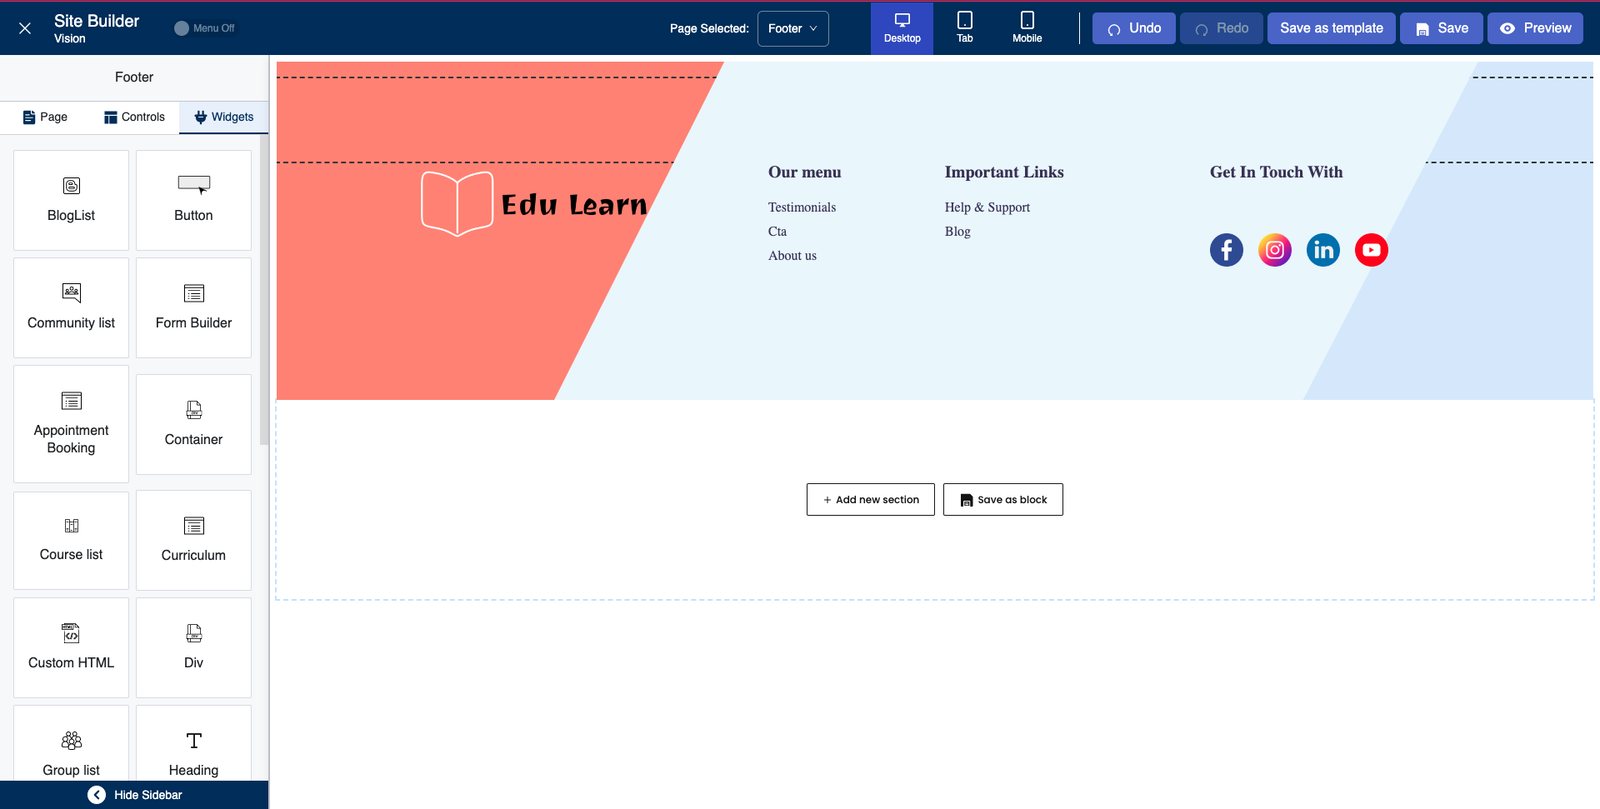Viewport: 1600px width, 809px height.
Task: Open the Controls tab
Action: point(134,117)
